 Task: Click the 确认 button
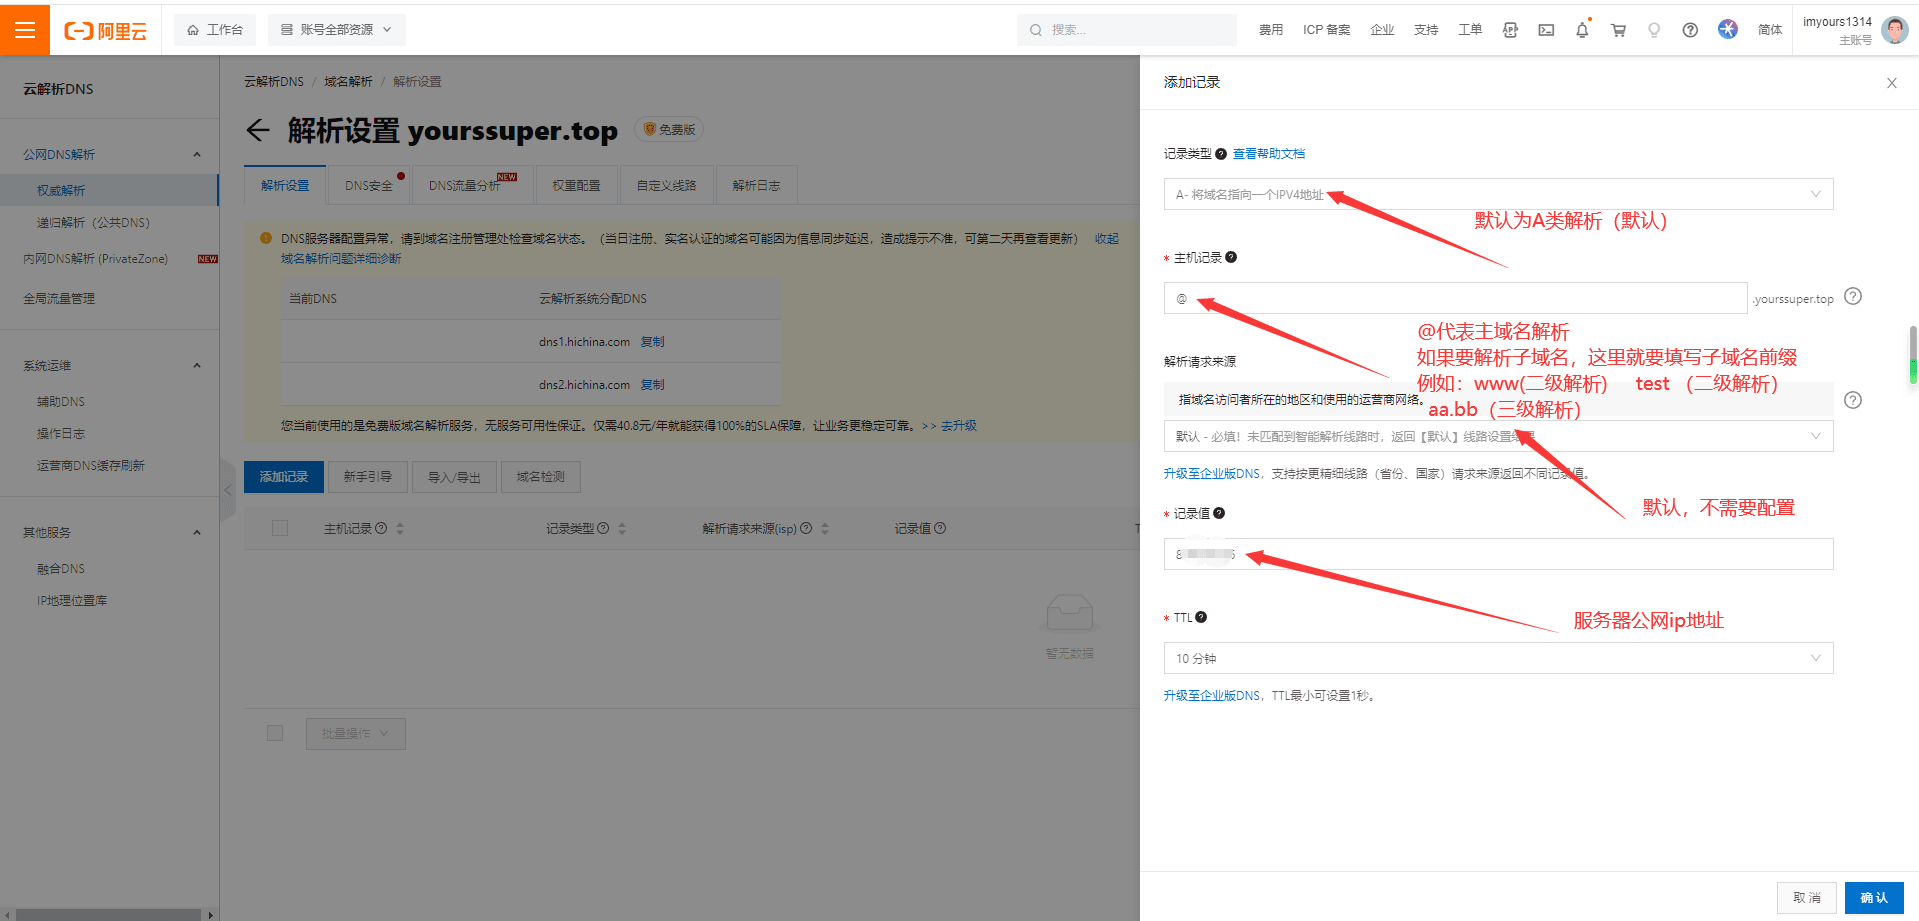[x=1873, y=897]
